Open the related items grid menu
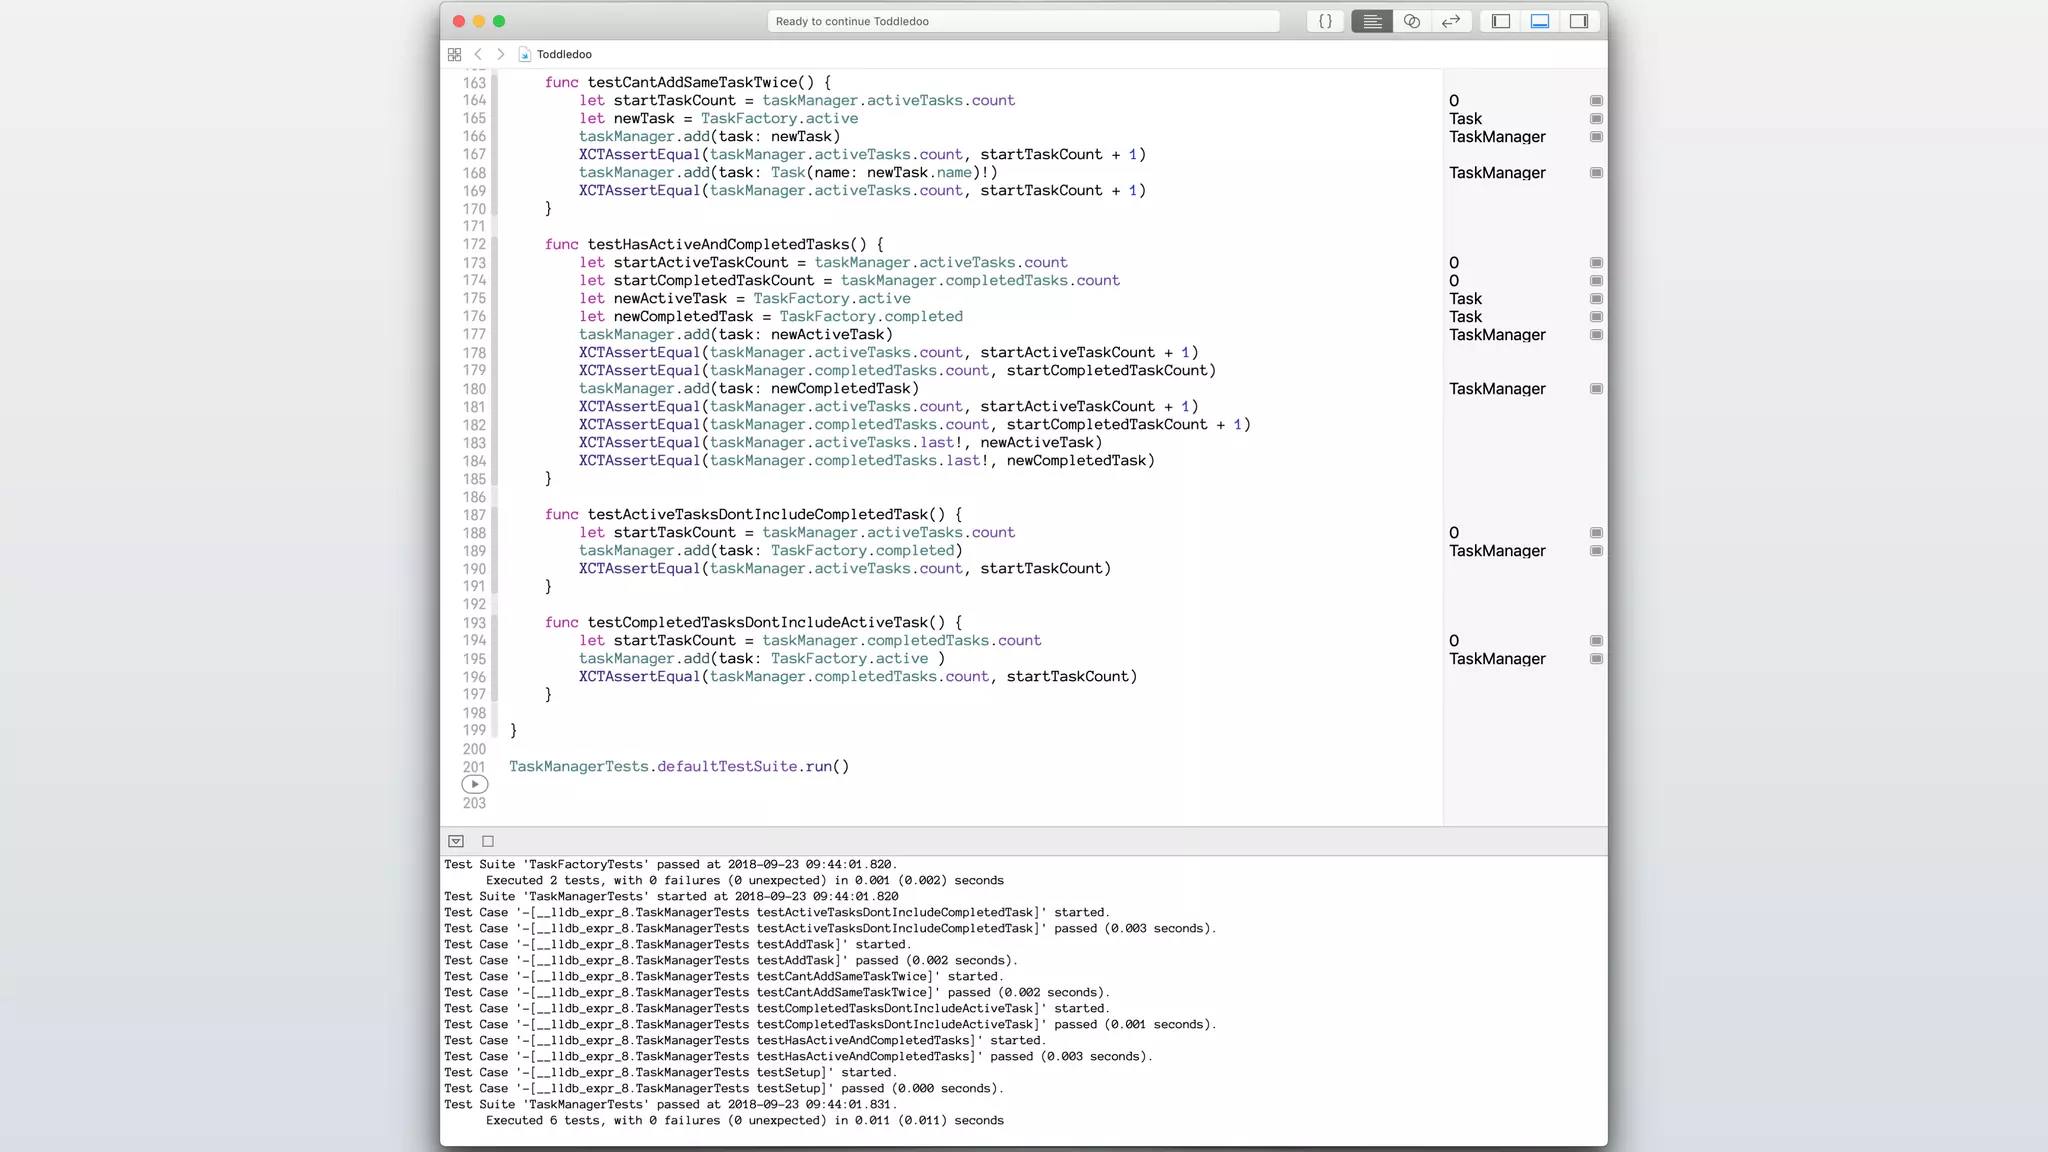The height and width of the screenshot is (1152, 2048). 455,54
